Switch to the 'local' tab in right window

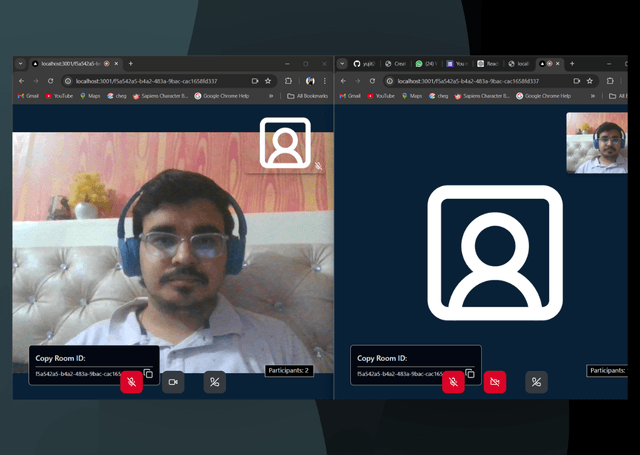[519, 64]
